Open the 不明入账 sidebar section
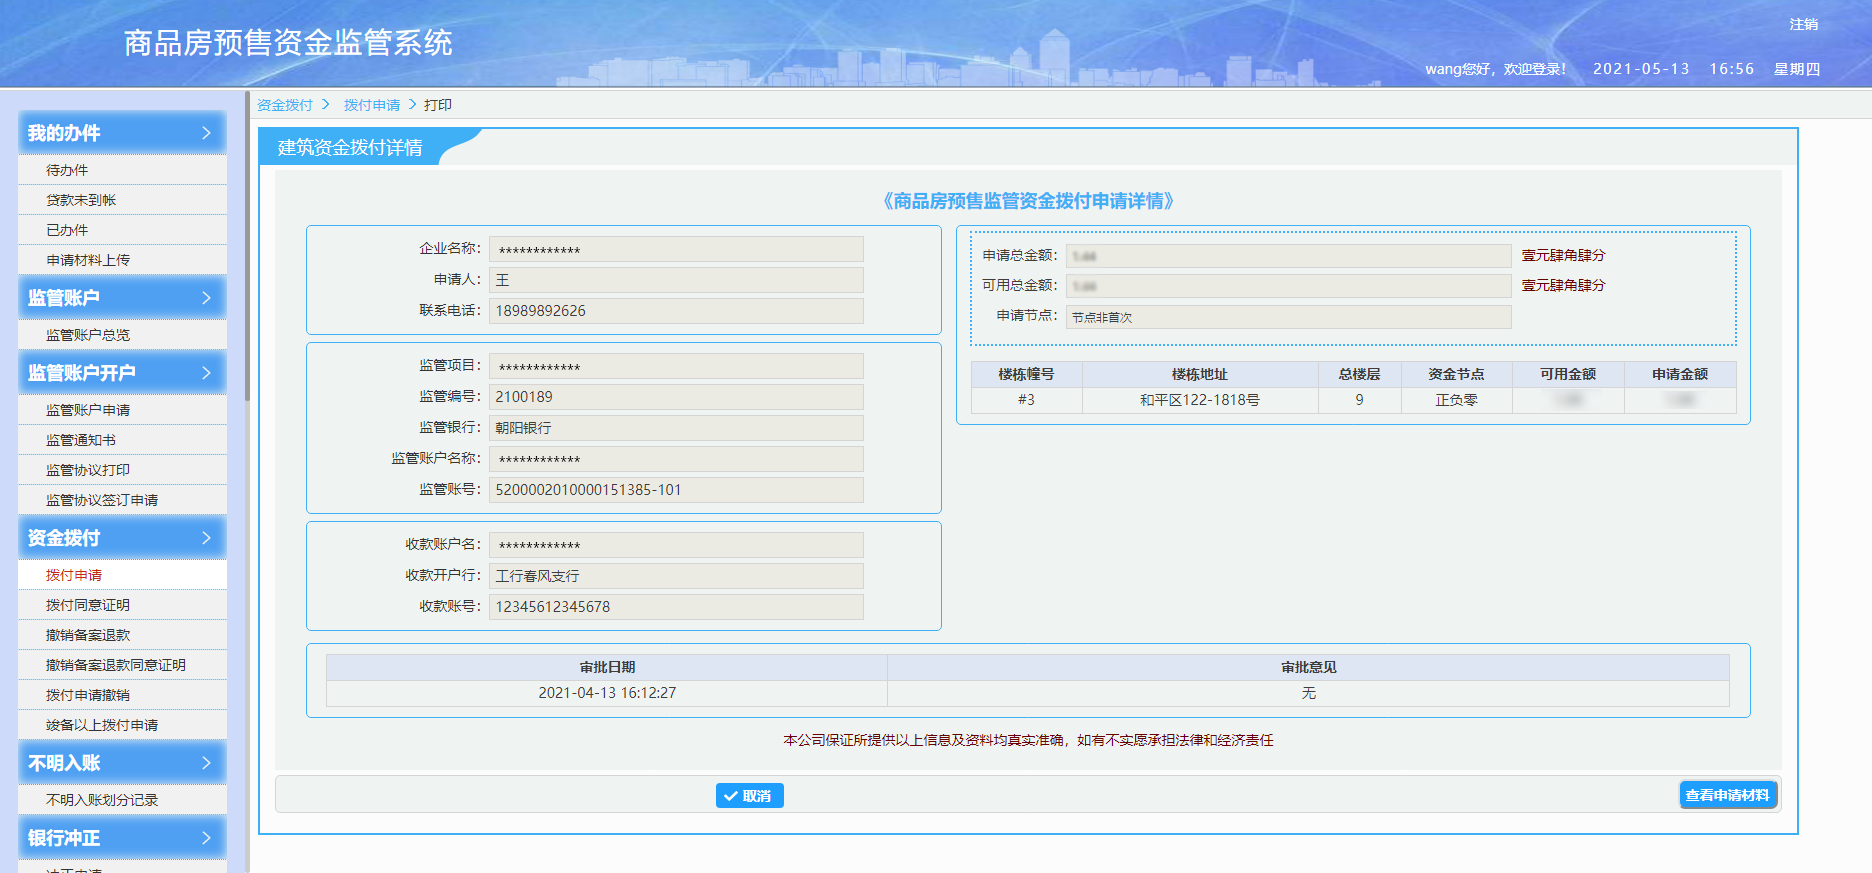Image resolution: width=1872 pixels, height=873 pixels. (122, 763)
